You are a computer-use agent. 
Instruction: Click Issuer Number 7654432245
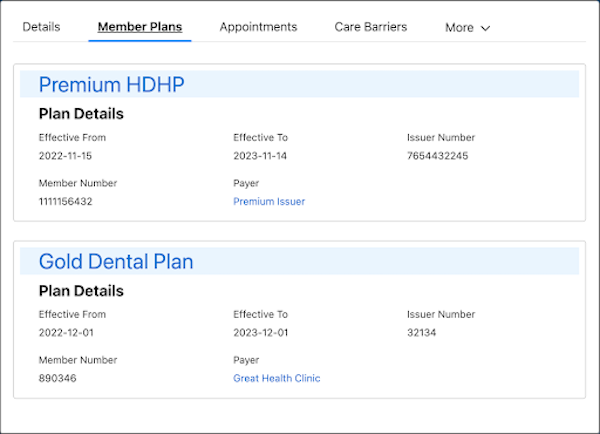(x=437, y=156)
